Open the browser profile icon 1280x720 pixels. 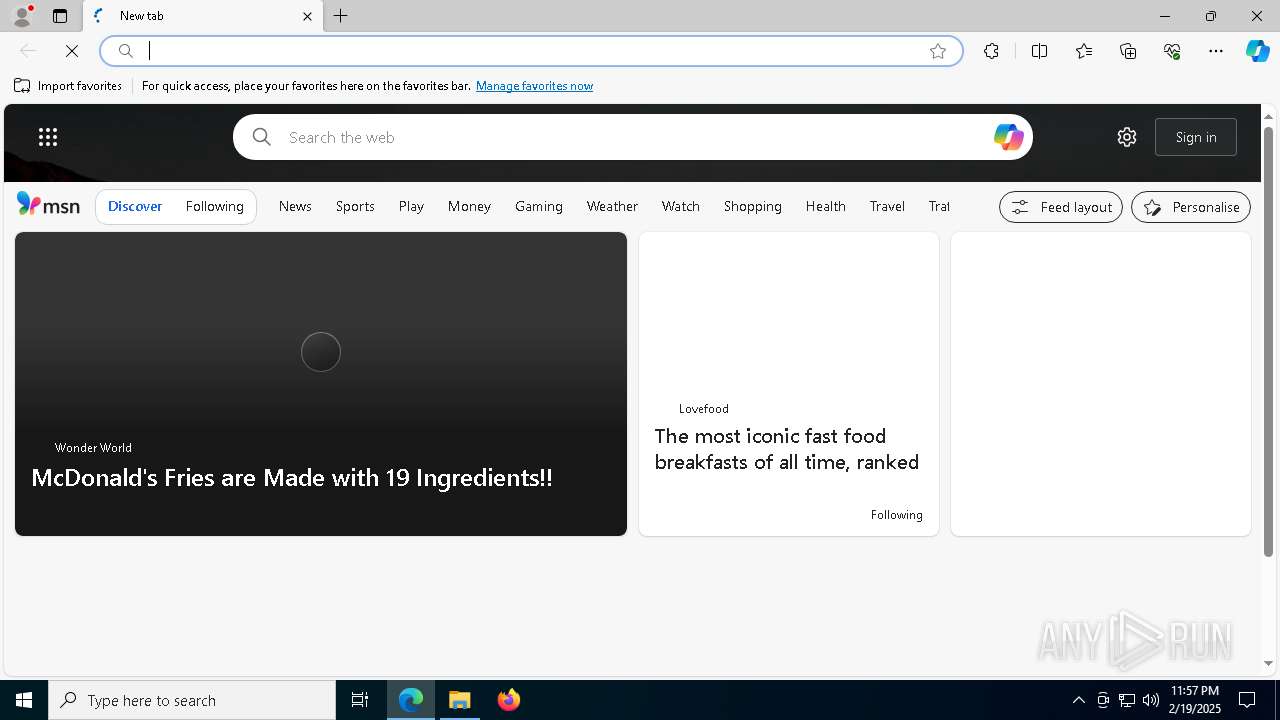pos(22,16)
